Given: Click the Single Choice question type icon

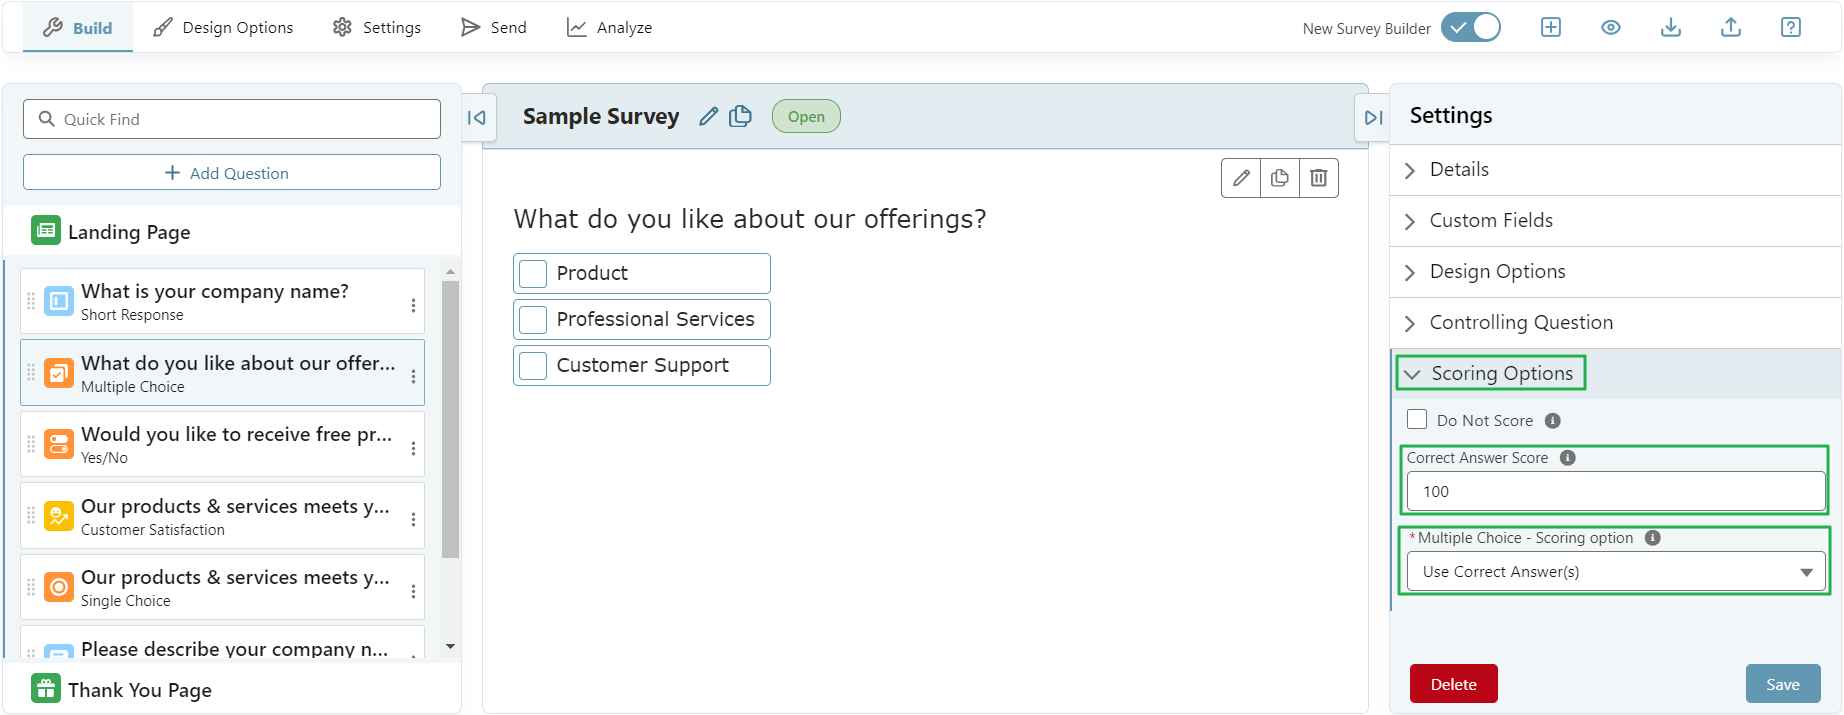Looking at the screenshot, I should tap(59, 587).
